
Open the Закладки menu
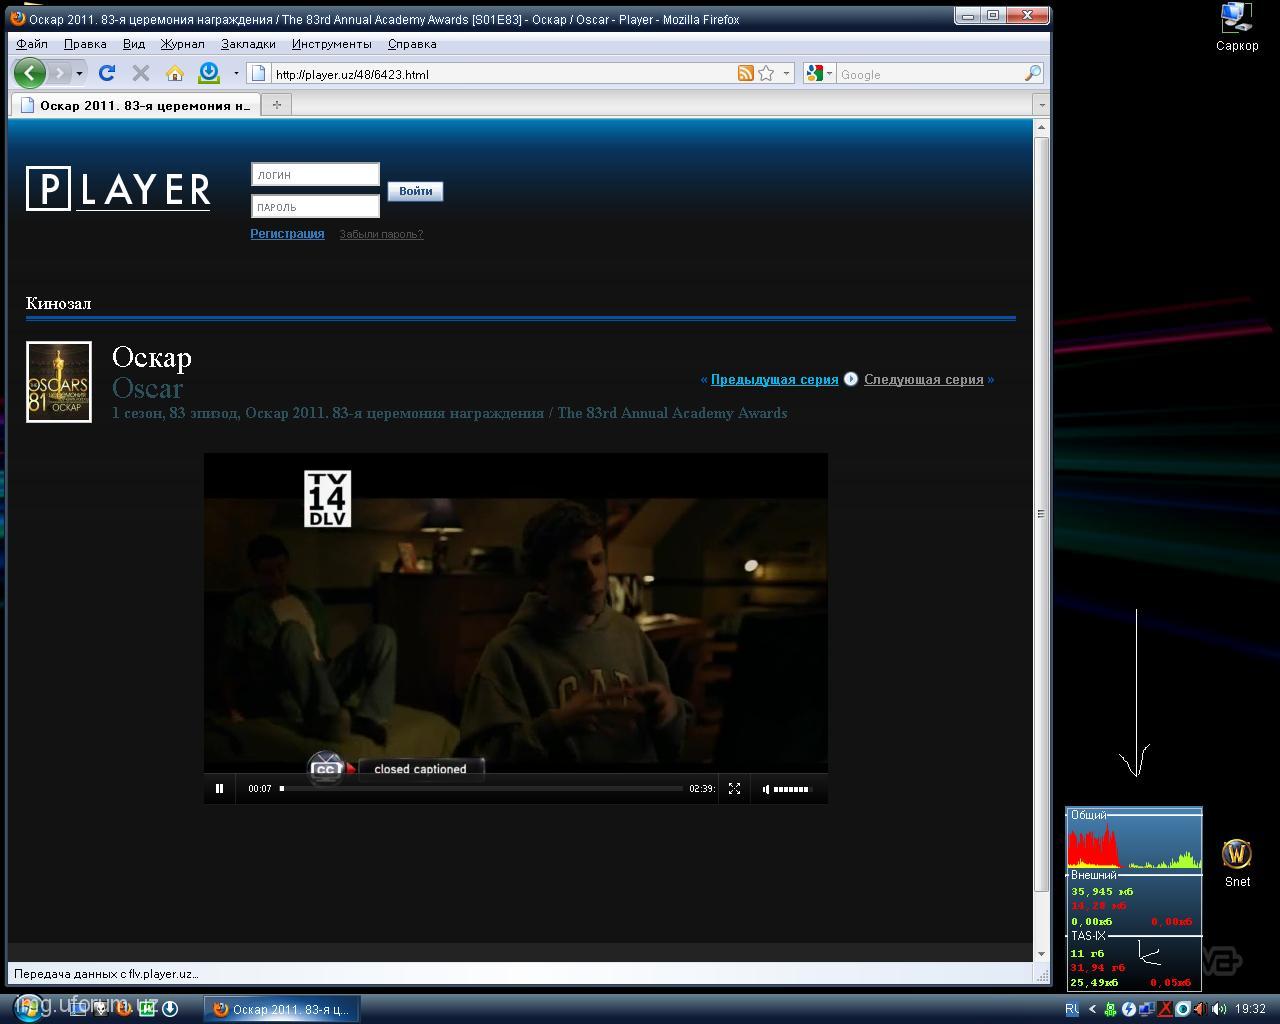(248, 44)
